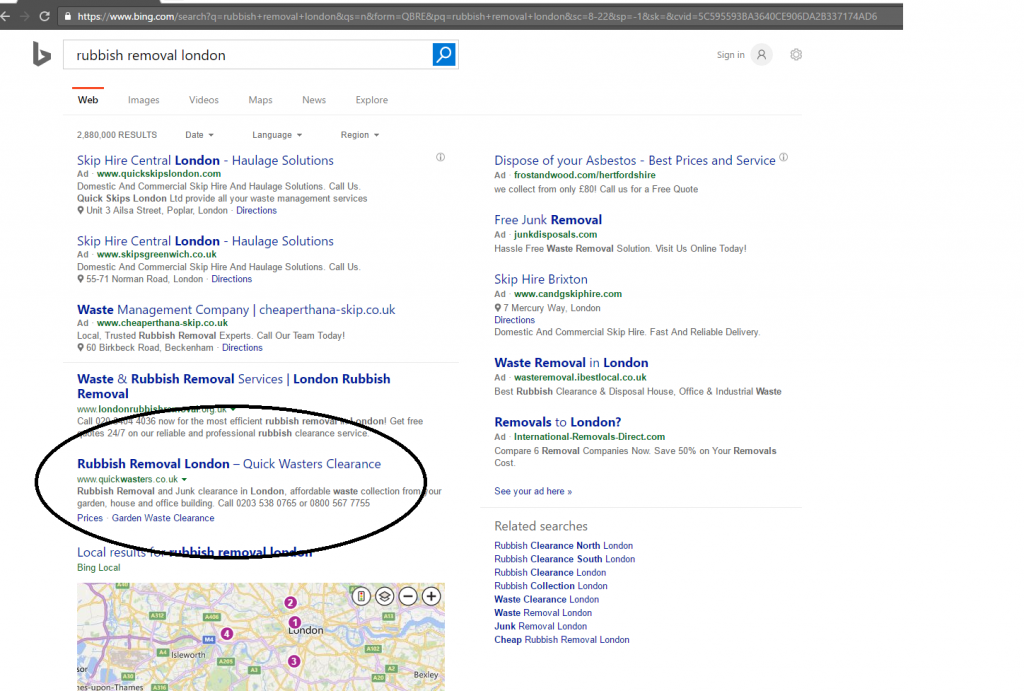Open related search Rubbish Clearance South London
This screenshot has height=691, width=1024.
564,559
